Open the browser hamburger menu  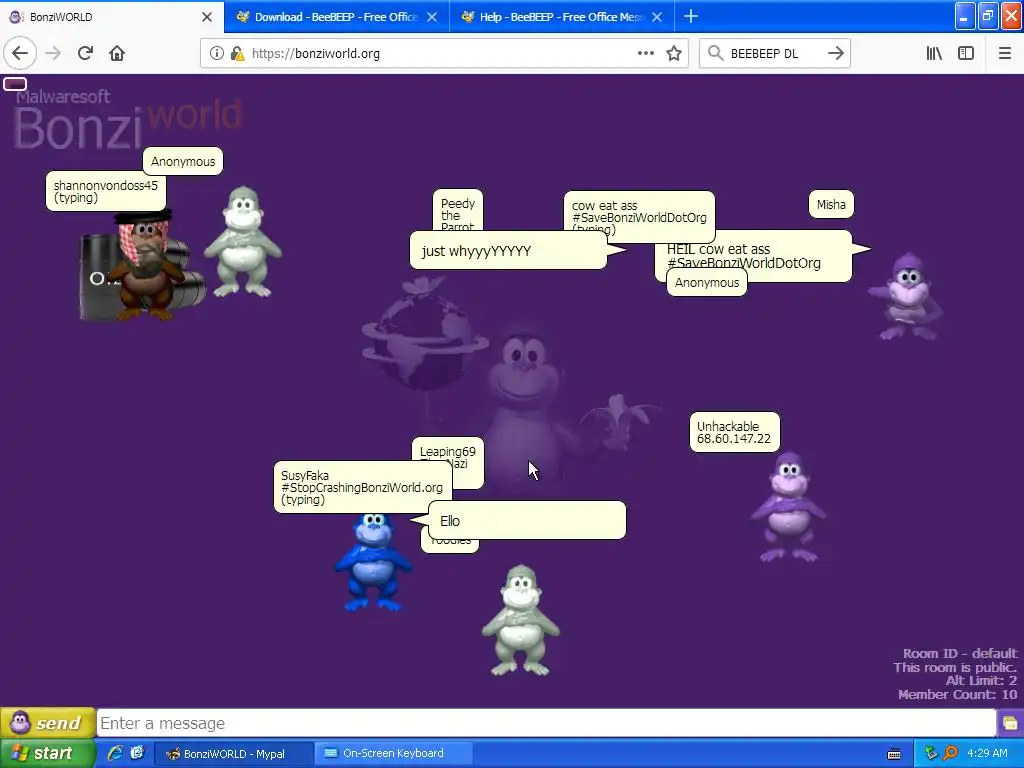point(1004,54)
